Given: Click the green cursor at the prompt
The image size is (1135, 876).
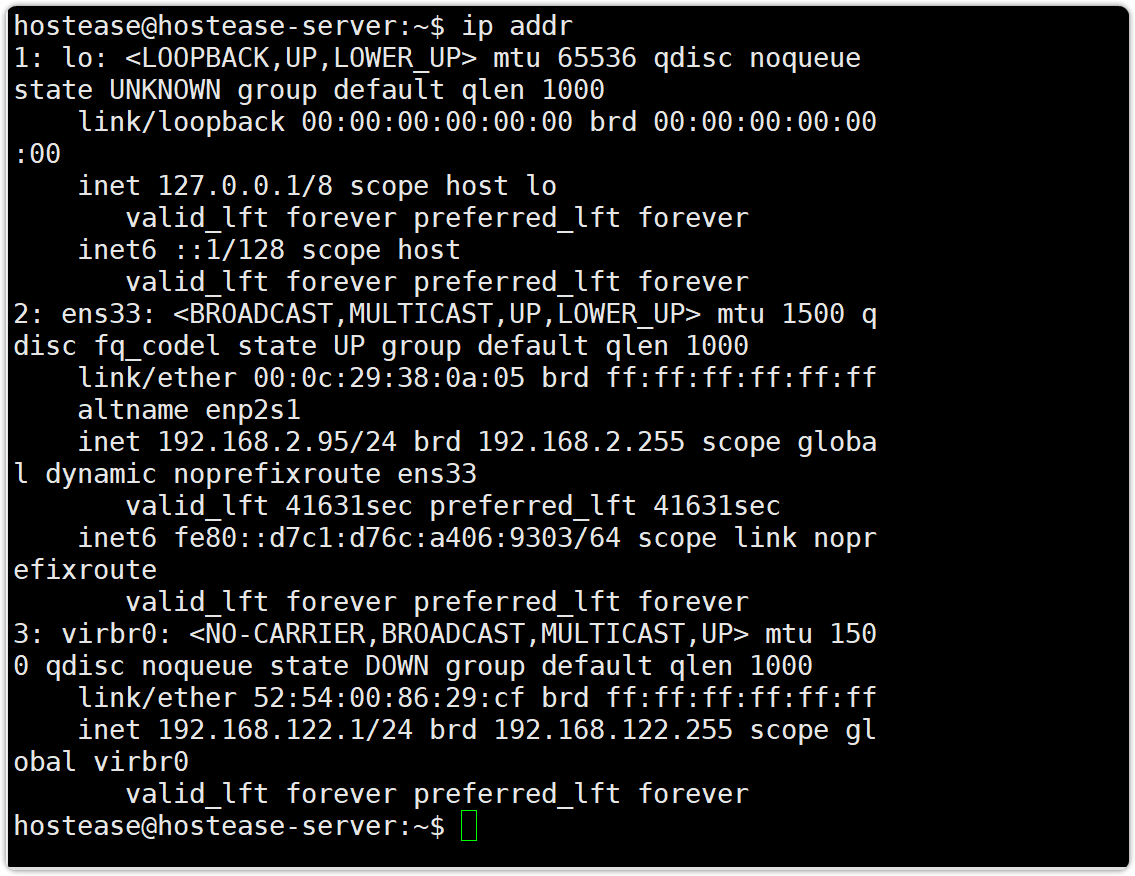Looking at the screenshot, I should click(469, 827).
